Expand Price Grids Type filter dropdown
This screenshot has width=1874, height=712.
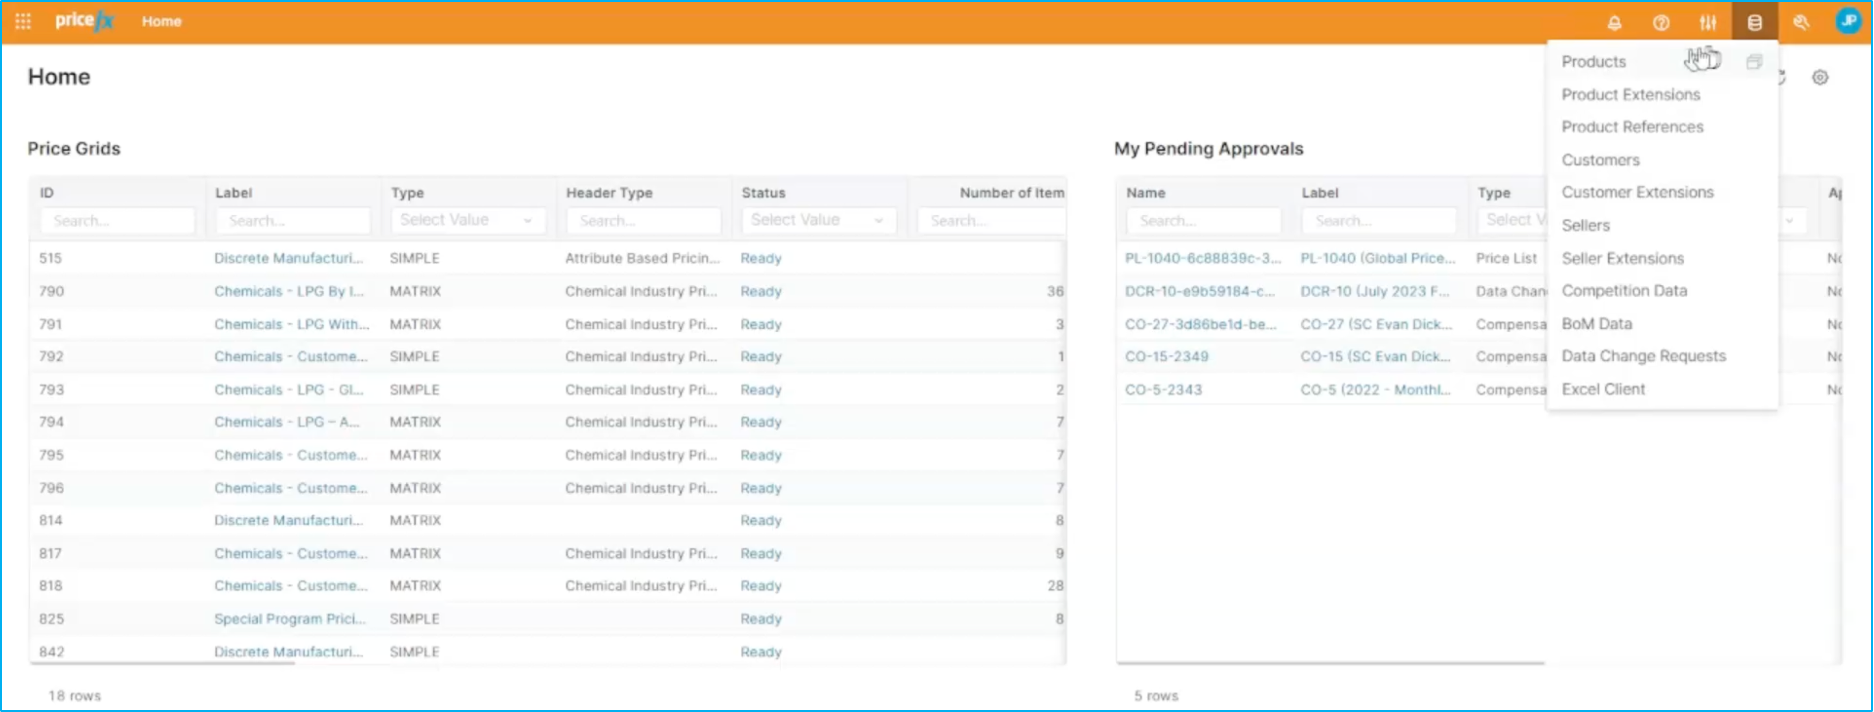point(467,220)
